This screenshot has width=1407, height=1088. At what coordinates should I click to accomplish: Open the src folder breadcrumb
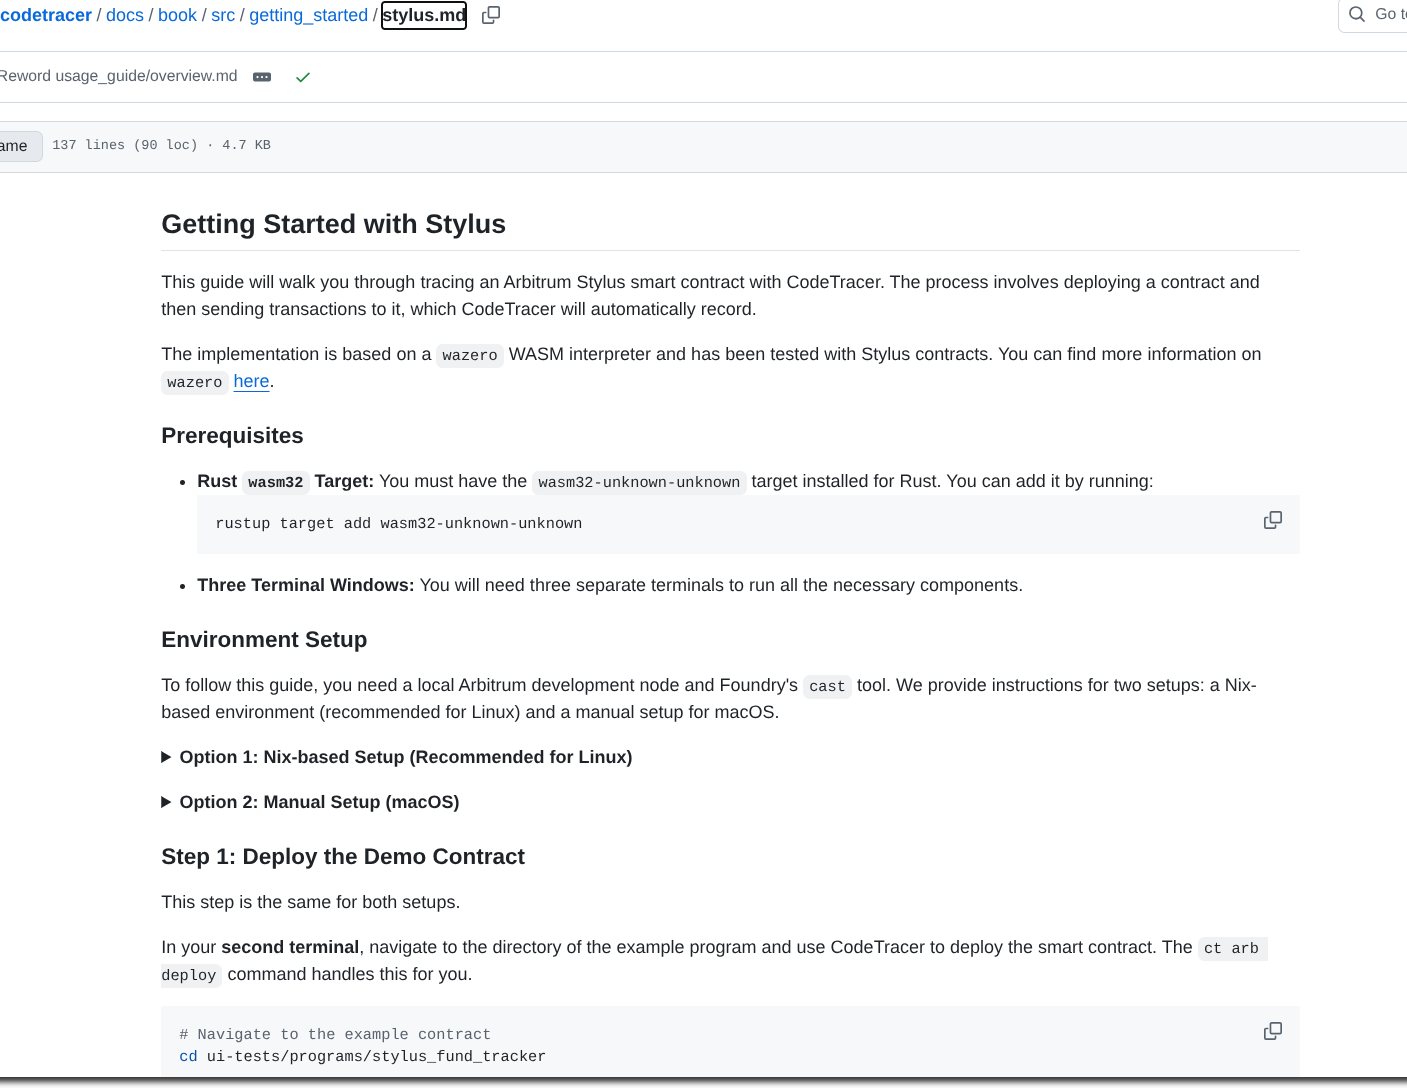click(223, 15)
